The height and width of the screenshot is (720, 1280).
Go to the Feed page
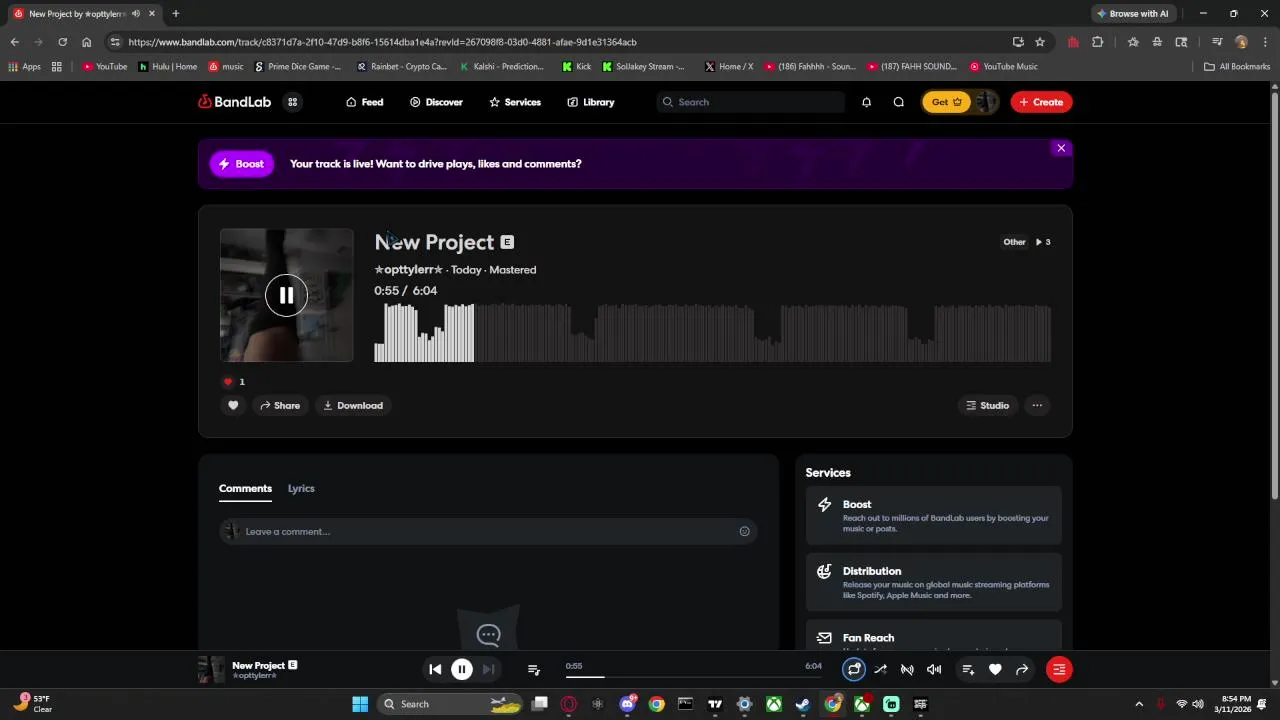pos(364,102)
